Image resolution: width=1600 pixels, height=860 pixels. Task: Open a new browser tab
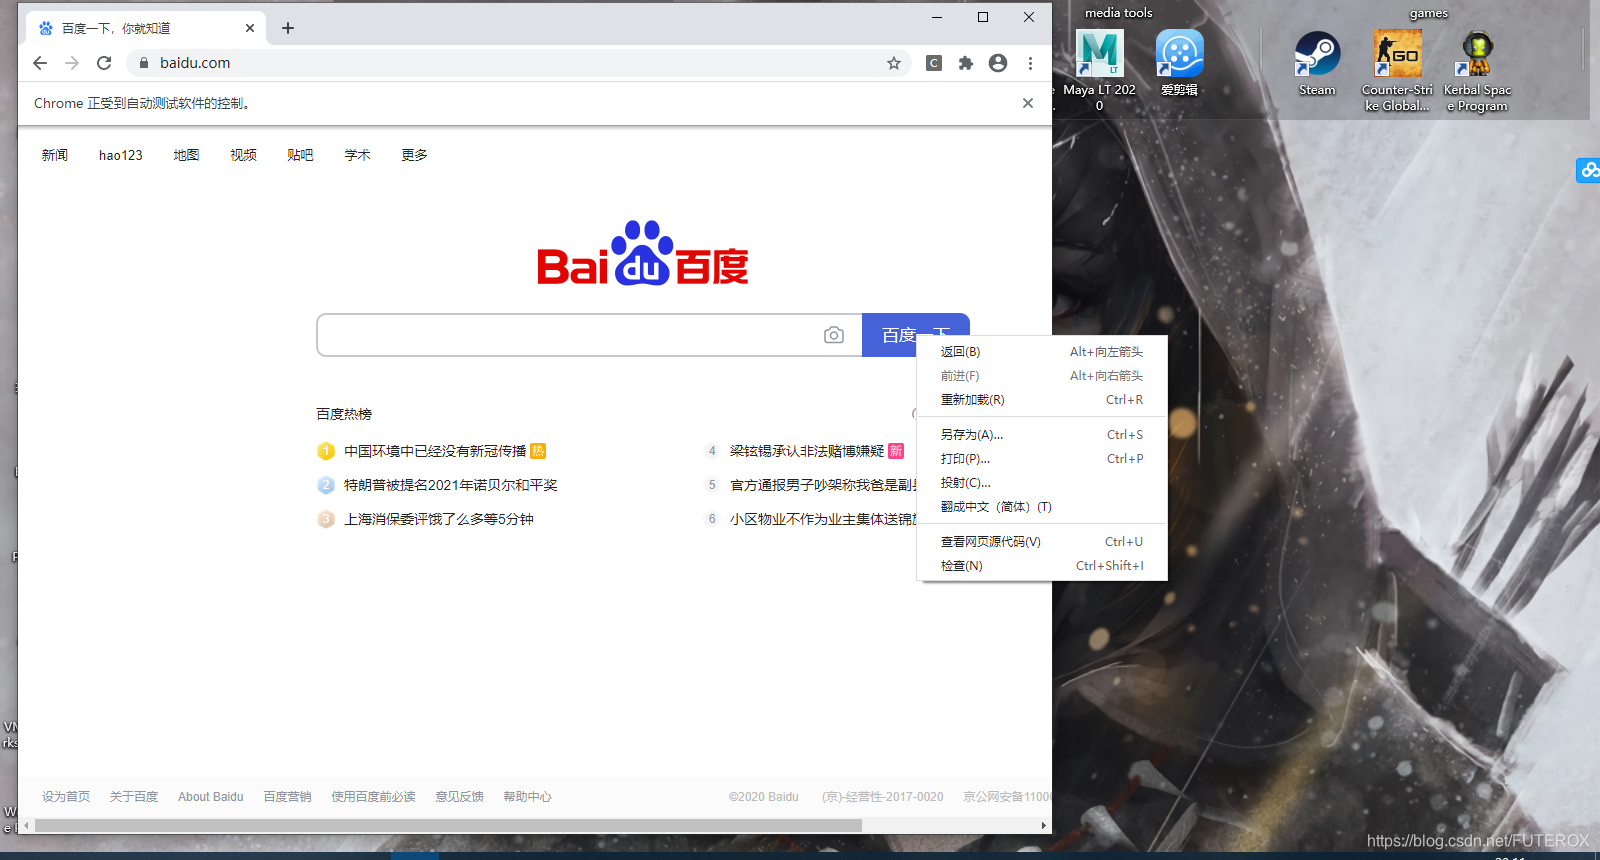tap(288, 28)
